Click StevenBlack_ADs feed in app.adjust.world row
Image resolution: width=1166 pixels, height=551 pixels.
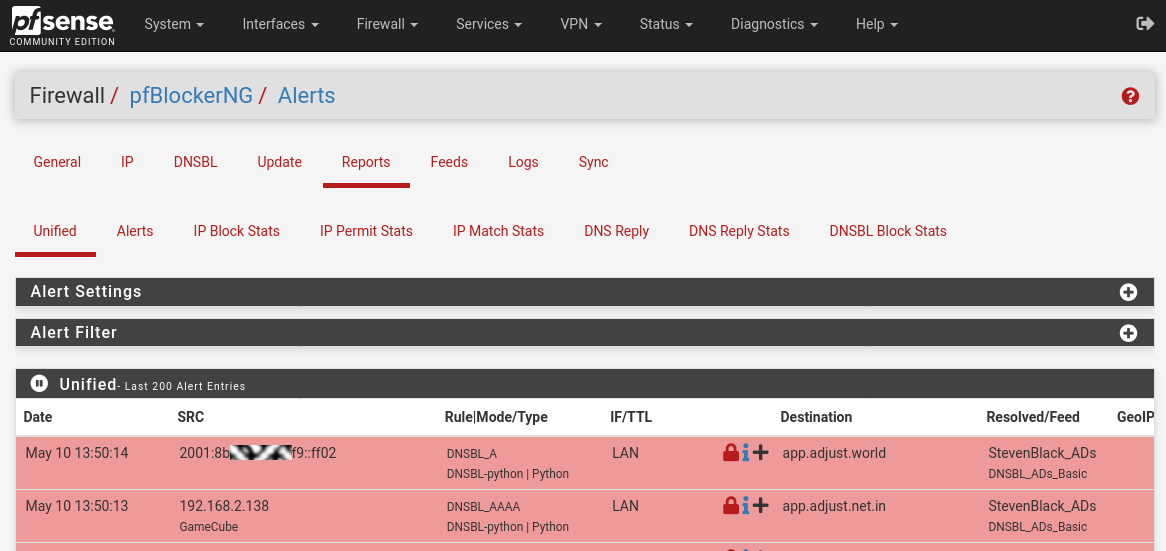(x=1042, y=453)
